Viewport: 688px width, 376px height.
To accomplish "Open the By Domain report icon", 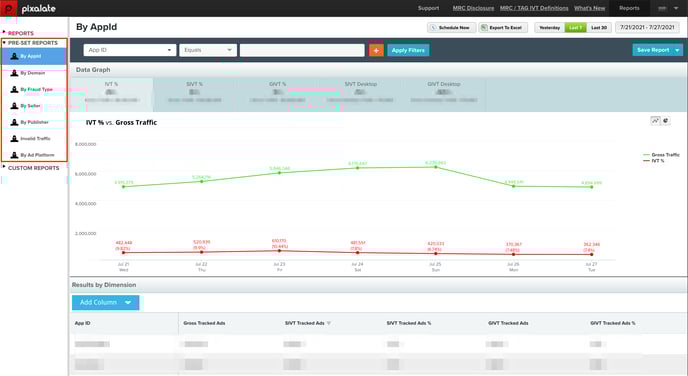I will tap(14, 73).
